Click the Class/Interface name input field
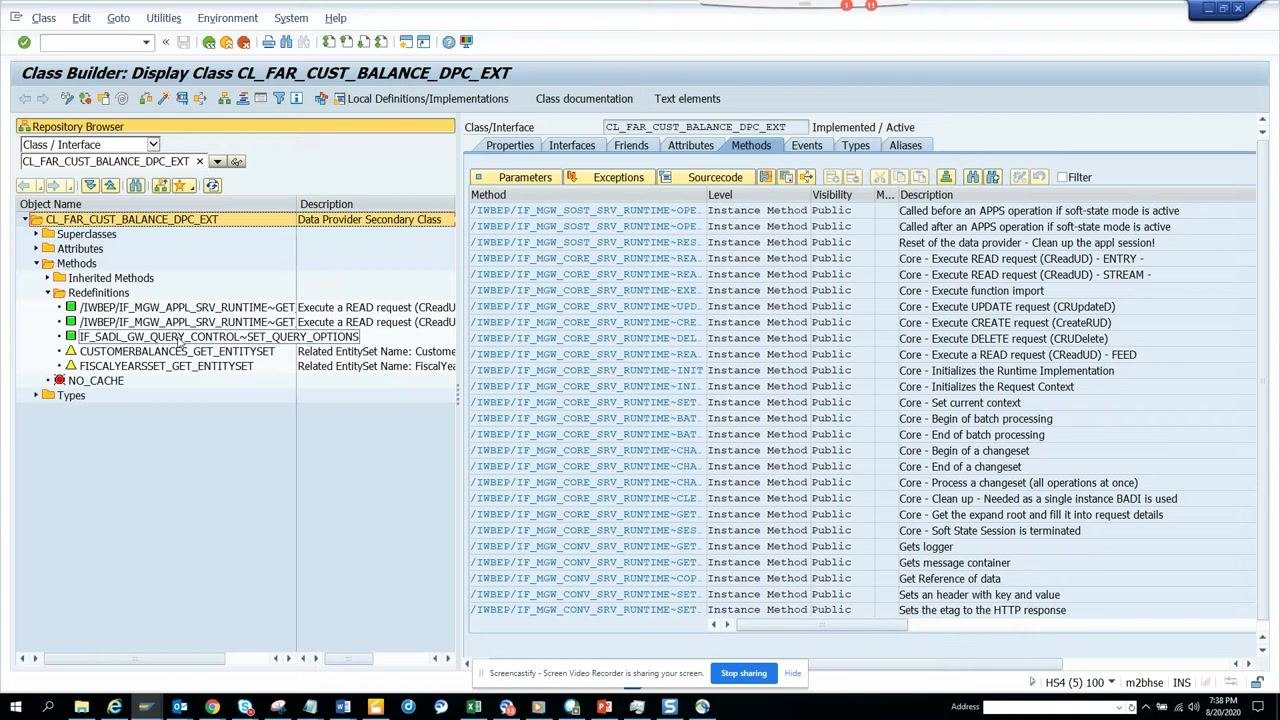The height and width of the screenshot is (720, 1280). (705, 127)
